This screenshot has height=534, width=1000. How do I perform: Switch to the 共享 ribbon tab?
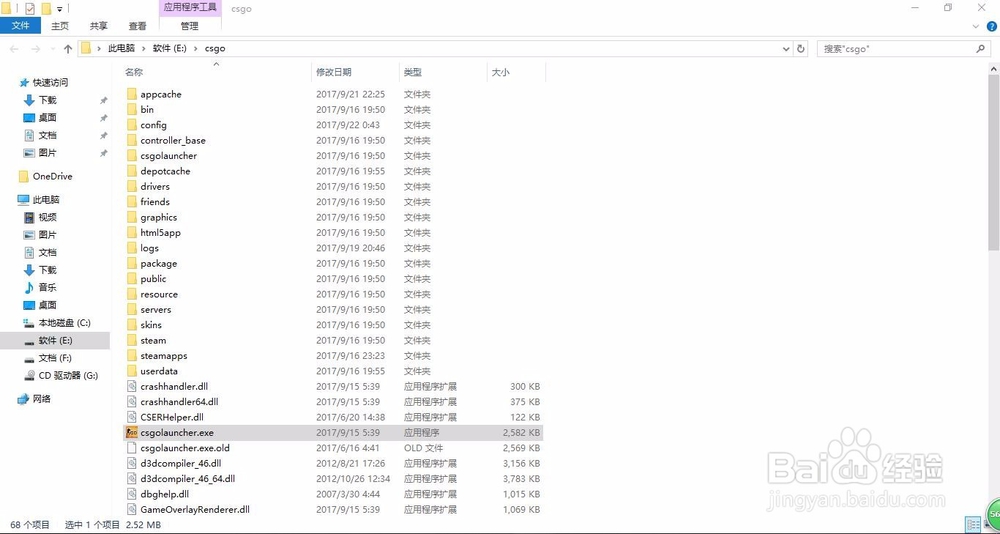coord(98,26)
